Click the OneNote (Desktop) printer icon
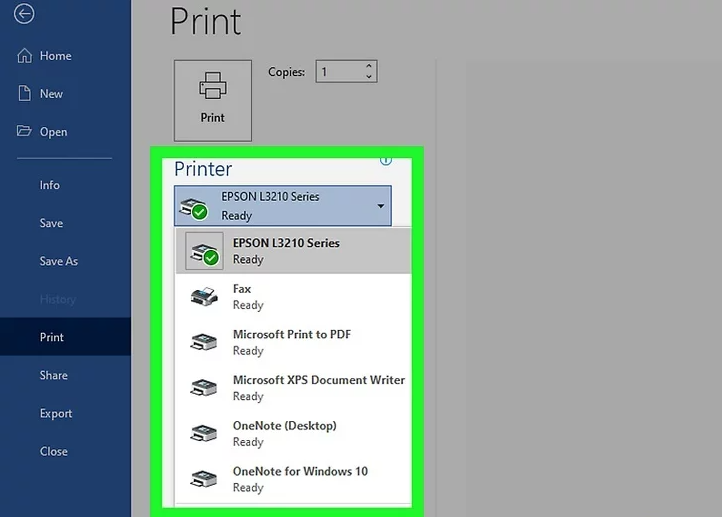The height and width of the screenshot is (517, 722). (x=204, y=433)
